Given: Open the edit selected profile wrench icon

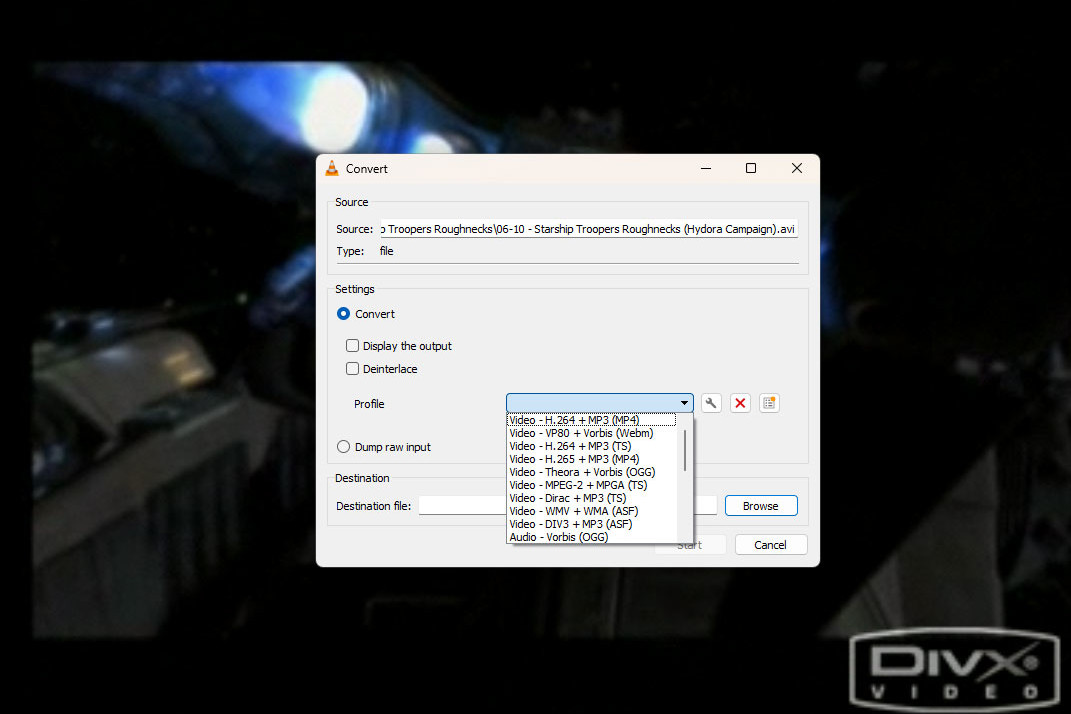Looking at the screenshot, I should [710, 402].
